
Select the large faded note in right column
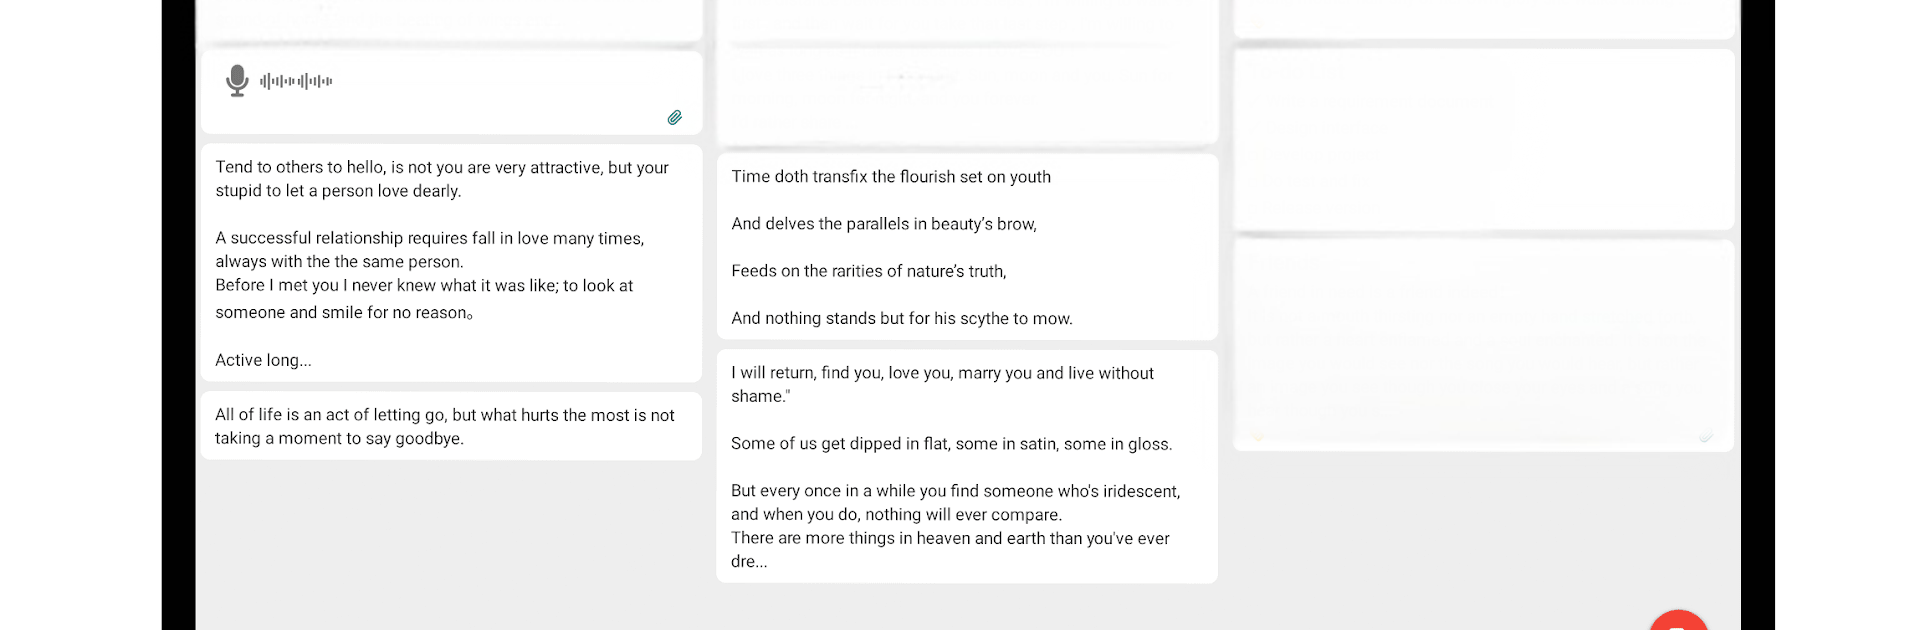click(1484, 345)
